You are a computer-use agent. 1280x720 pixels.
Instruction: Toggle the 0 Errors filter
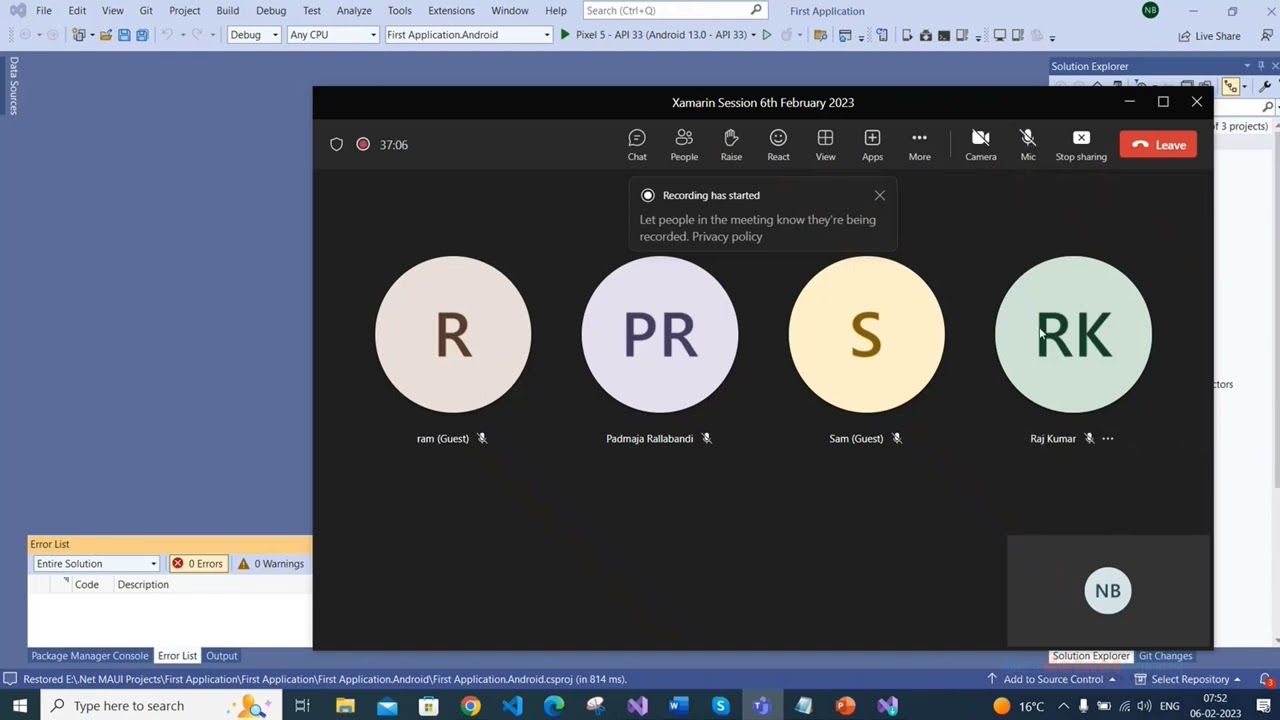click(x=197, y=564)
